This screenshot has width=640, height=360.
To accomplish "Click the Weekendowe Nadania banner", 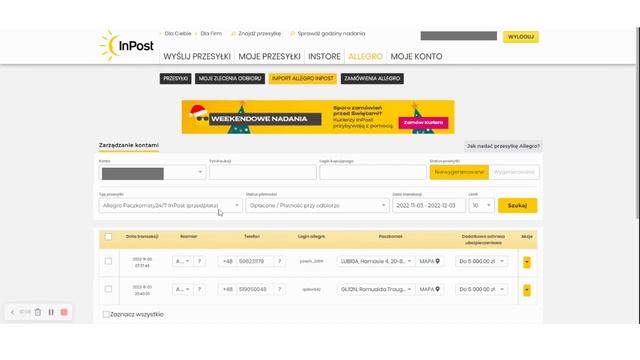I will pyautogui.click(x=318, y=117).
